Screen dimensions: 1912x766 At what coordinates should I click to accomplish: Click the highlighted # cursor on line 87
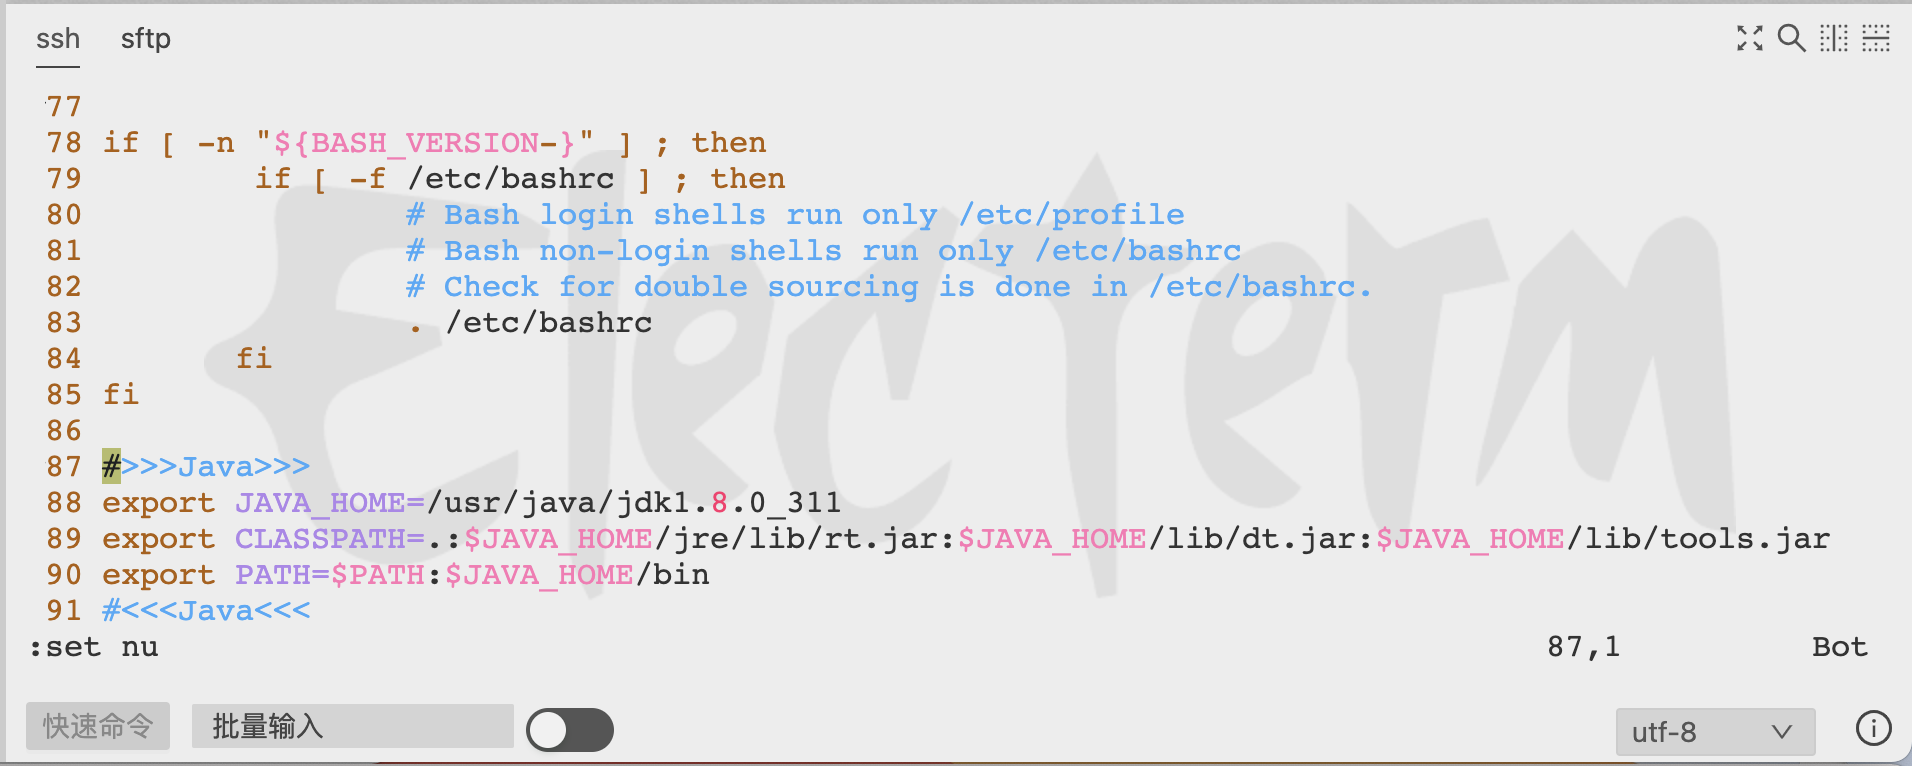pos(111,466)
